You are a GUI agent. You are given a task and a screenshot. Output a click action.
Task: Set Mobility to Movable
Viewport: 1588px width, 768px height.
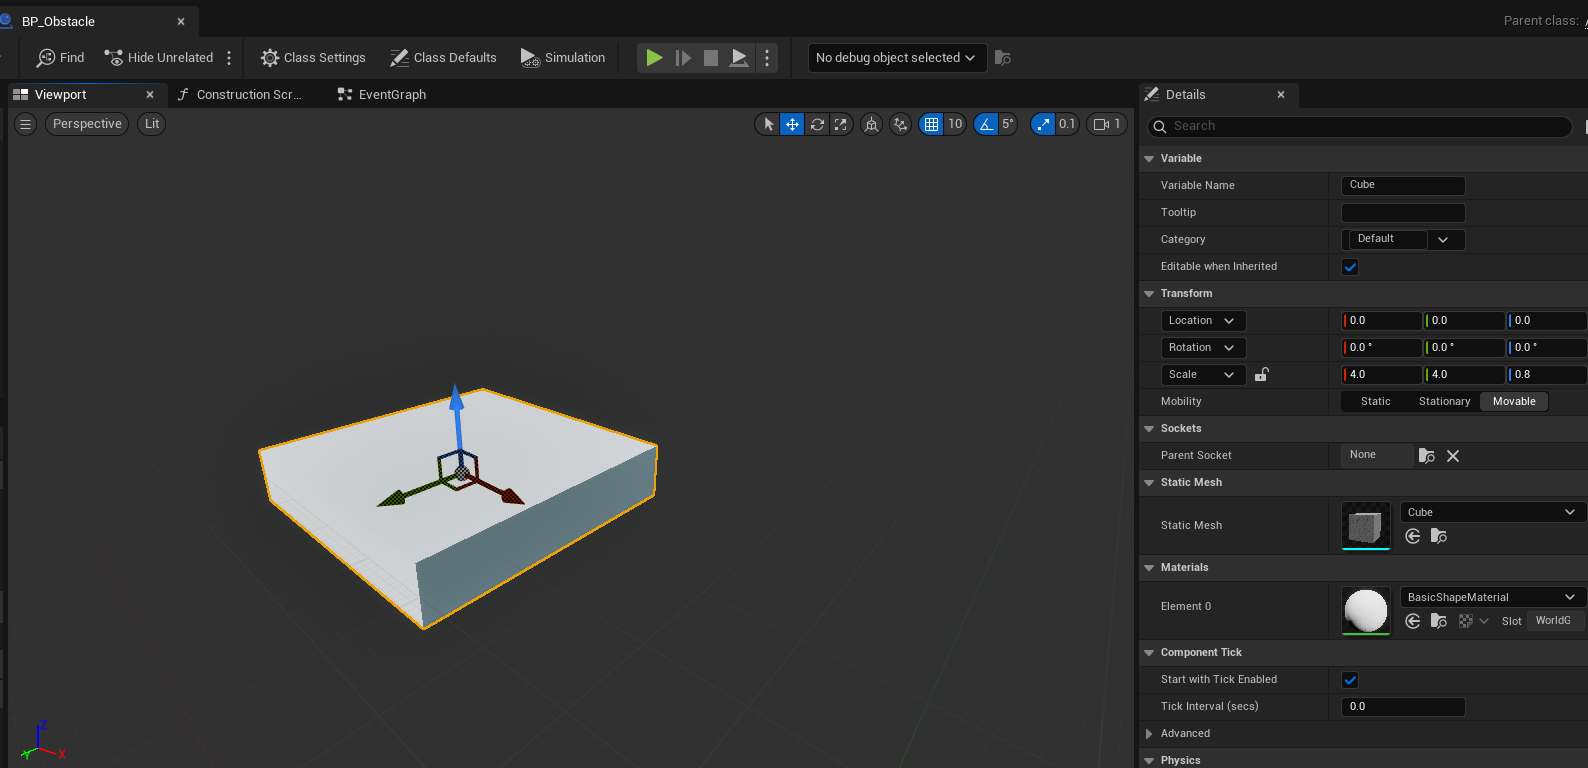[x=1514, y=402]
